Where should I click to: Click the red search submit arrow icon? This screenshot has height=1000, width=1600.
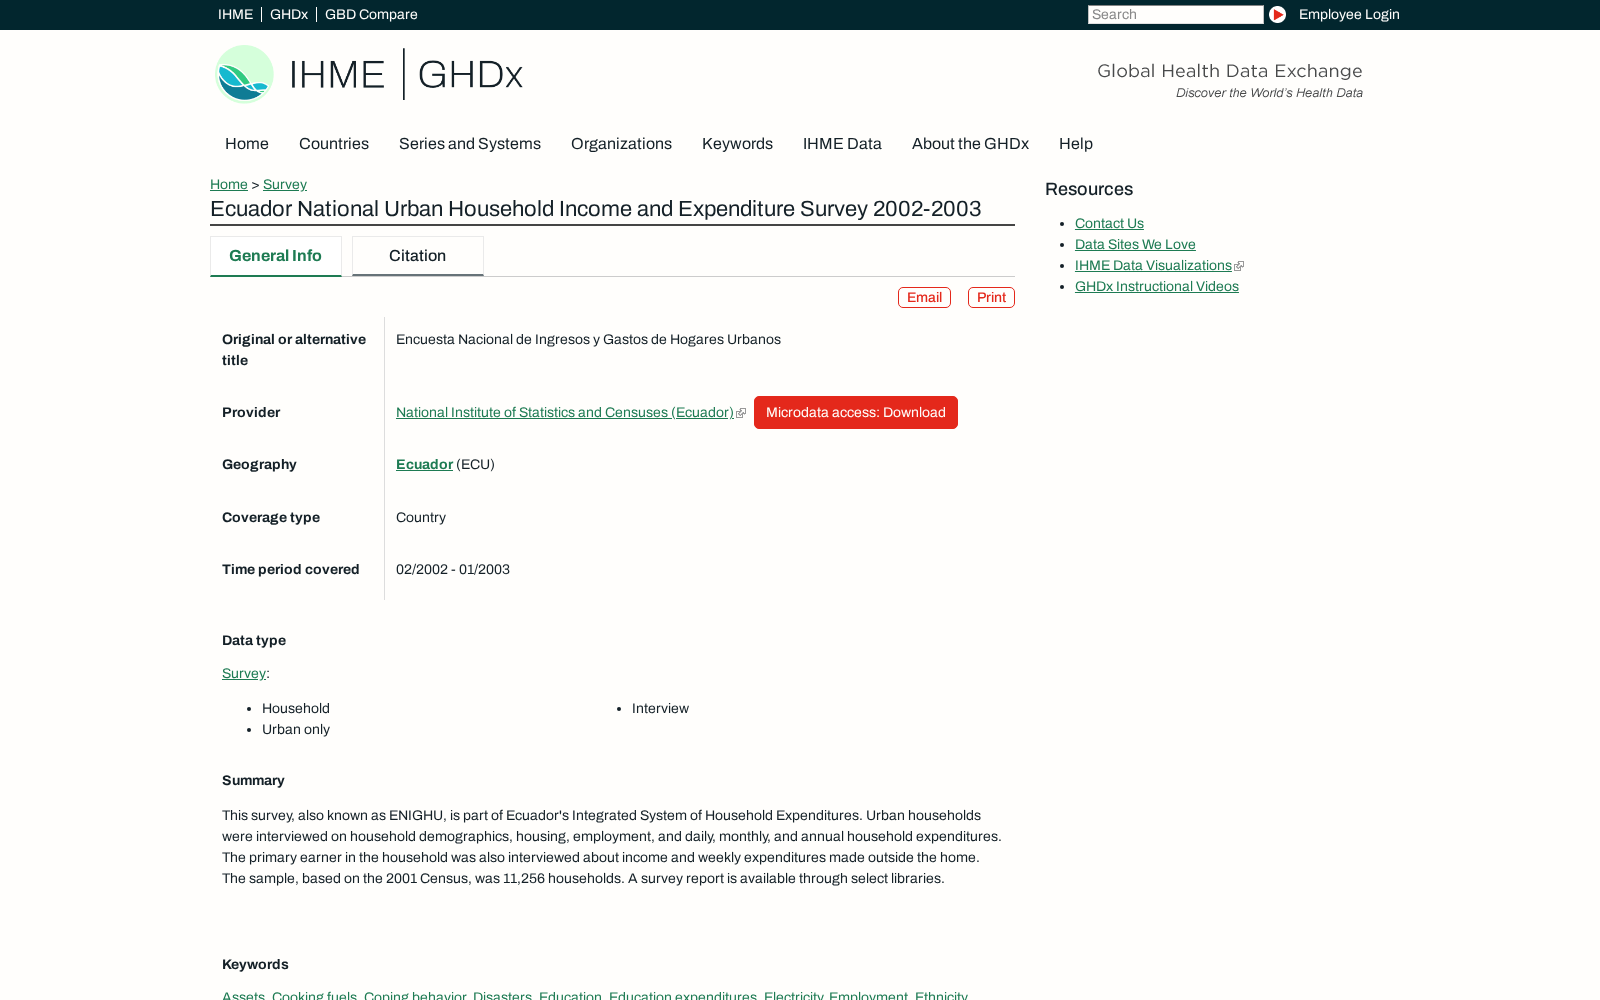[1277, 14]
